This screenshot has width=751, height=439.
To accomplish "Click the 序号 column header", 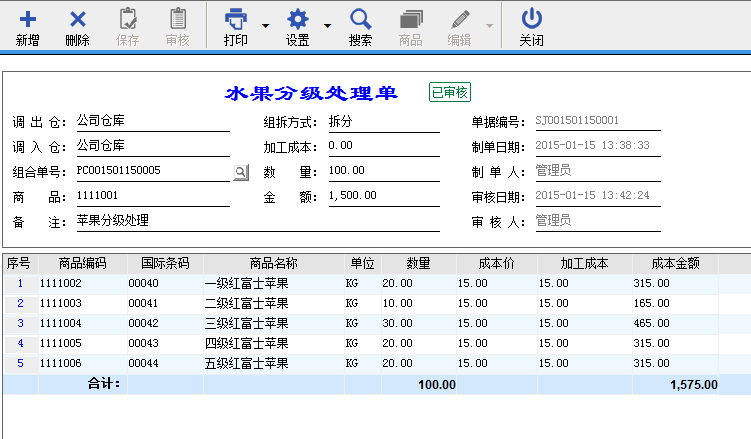I will 21,263.
